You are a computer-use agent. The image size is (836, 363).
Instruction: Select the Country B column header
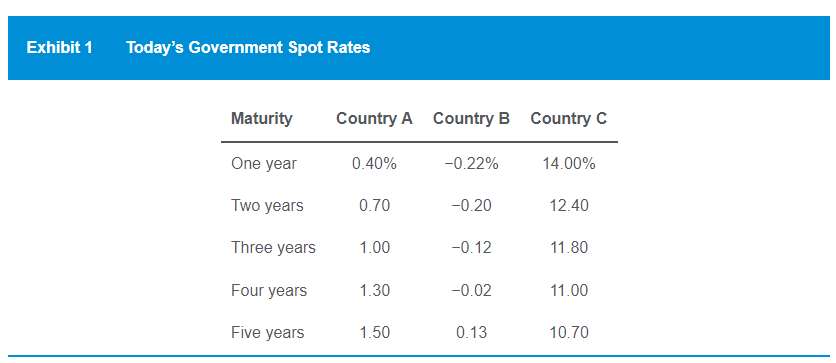click(x=471, y=118)
